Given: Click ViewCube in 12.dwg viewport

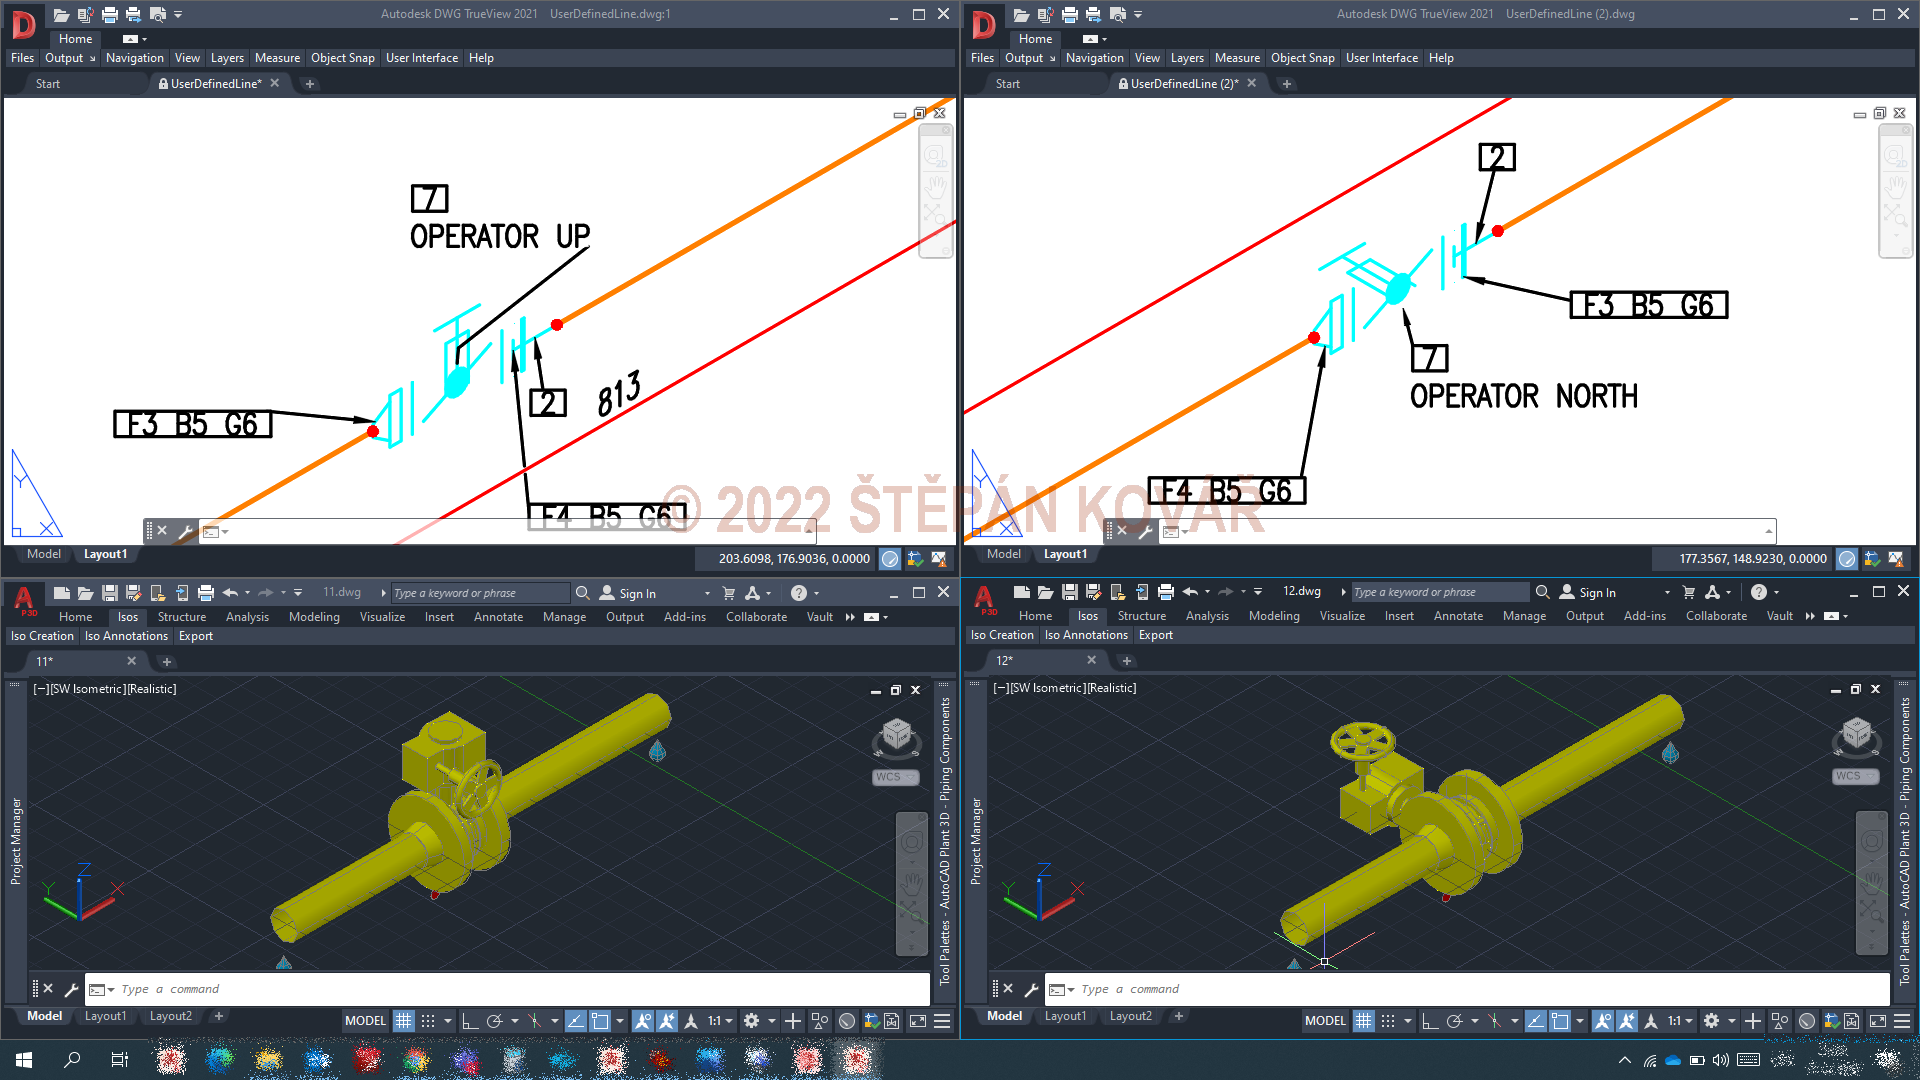Looking at the screenshot, I should point(1857,736).
